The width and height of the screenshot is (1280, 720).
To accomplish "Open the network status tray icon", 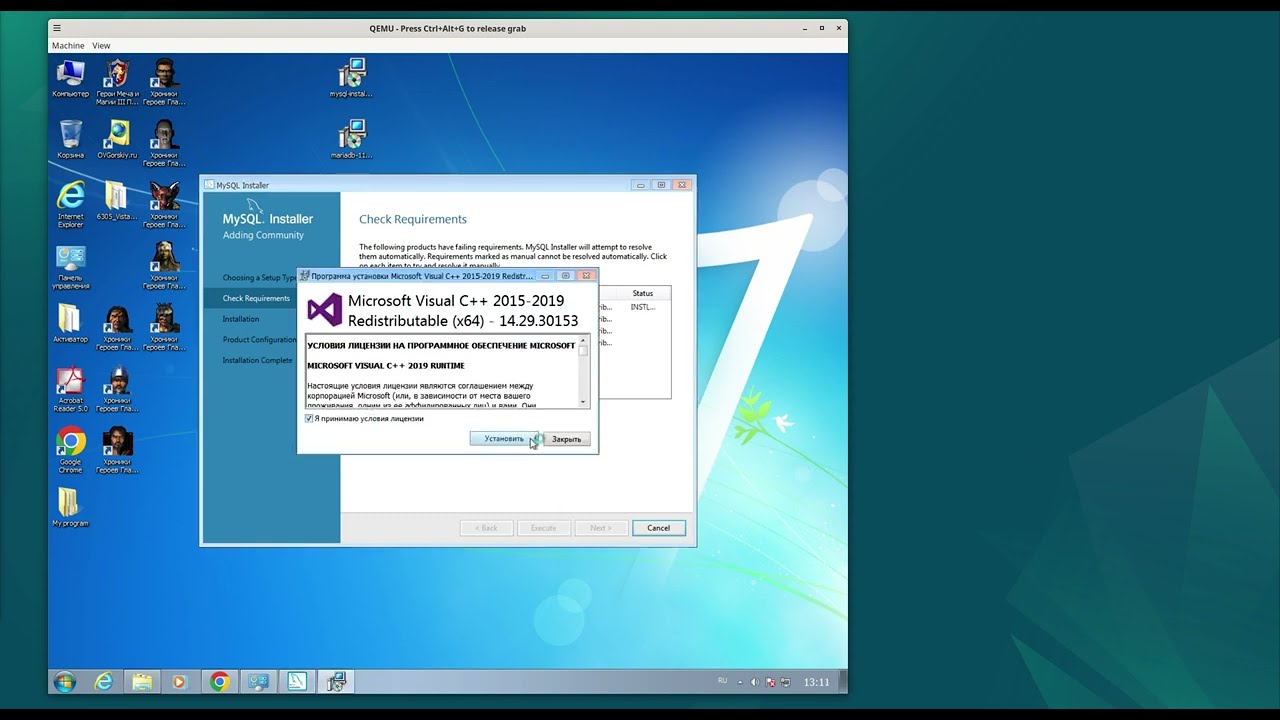I will [784, 682].
